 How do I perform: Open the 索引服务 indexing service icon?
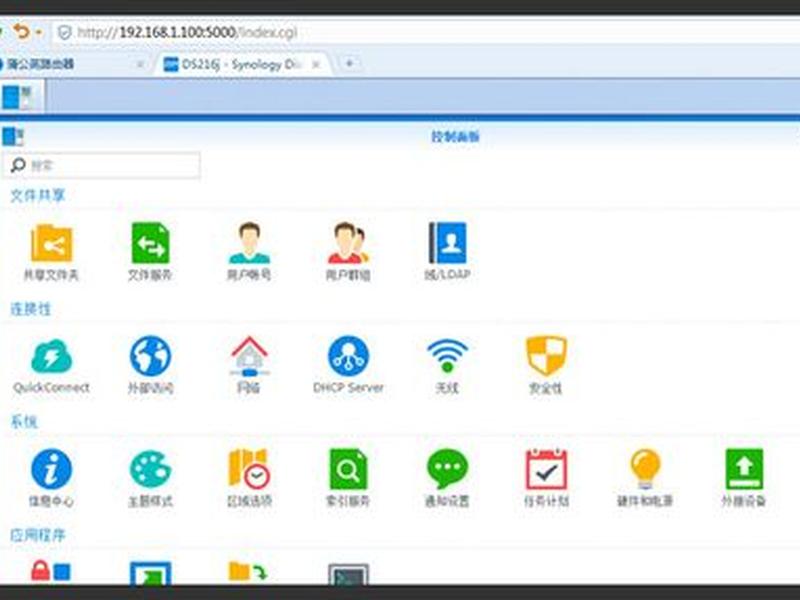pos(348,469)
